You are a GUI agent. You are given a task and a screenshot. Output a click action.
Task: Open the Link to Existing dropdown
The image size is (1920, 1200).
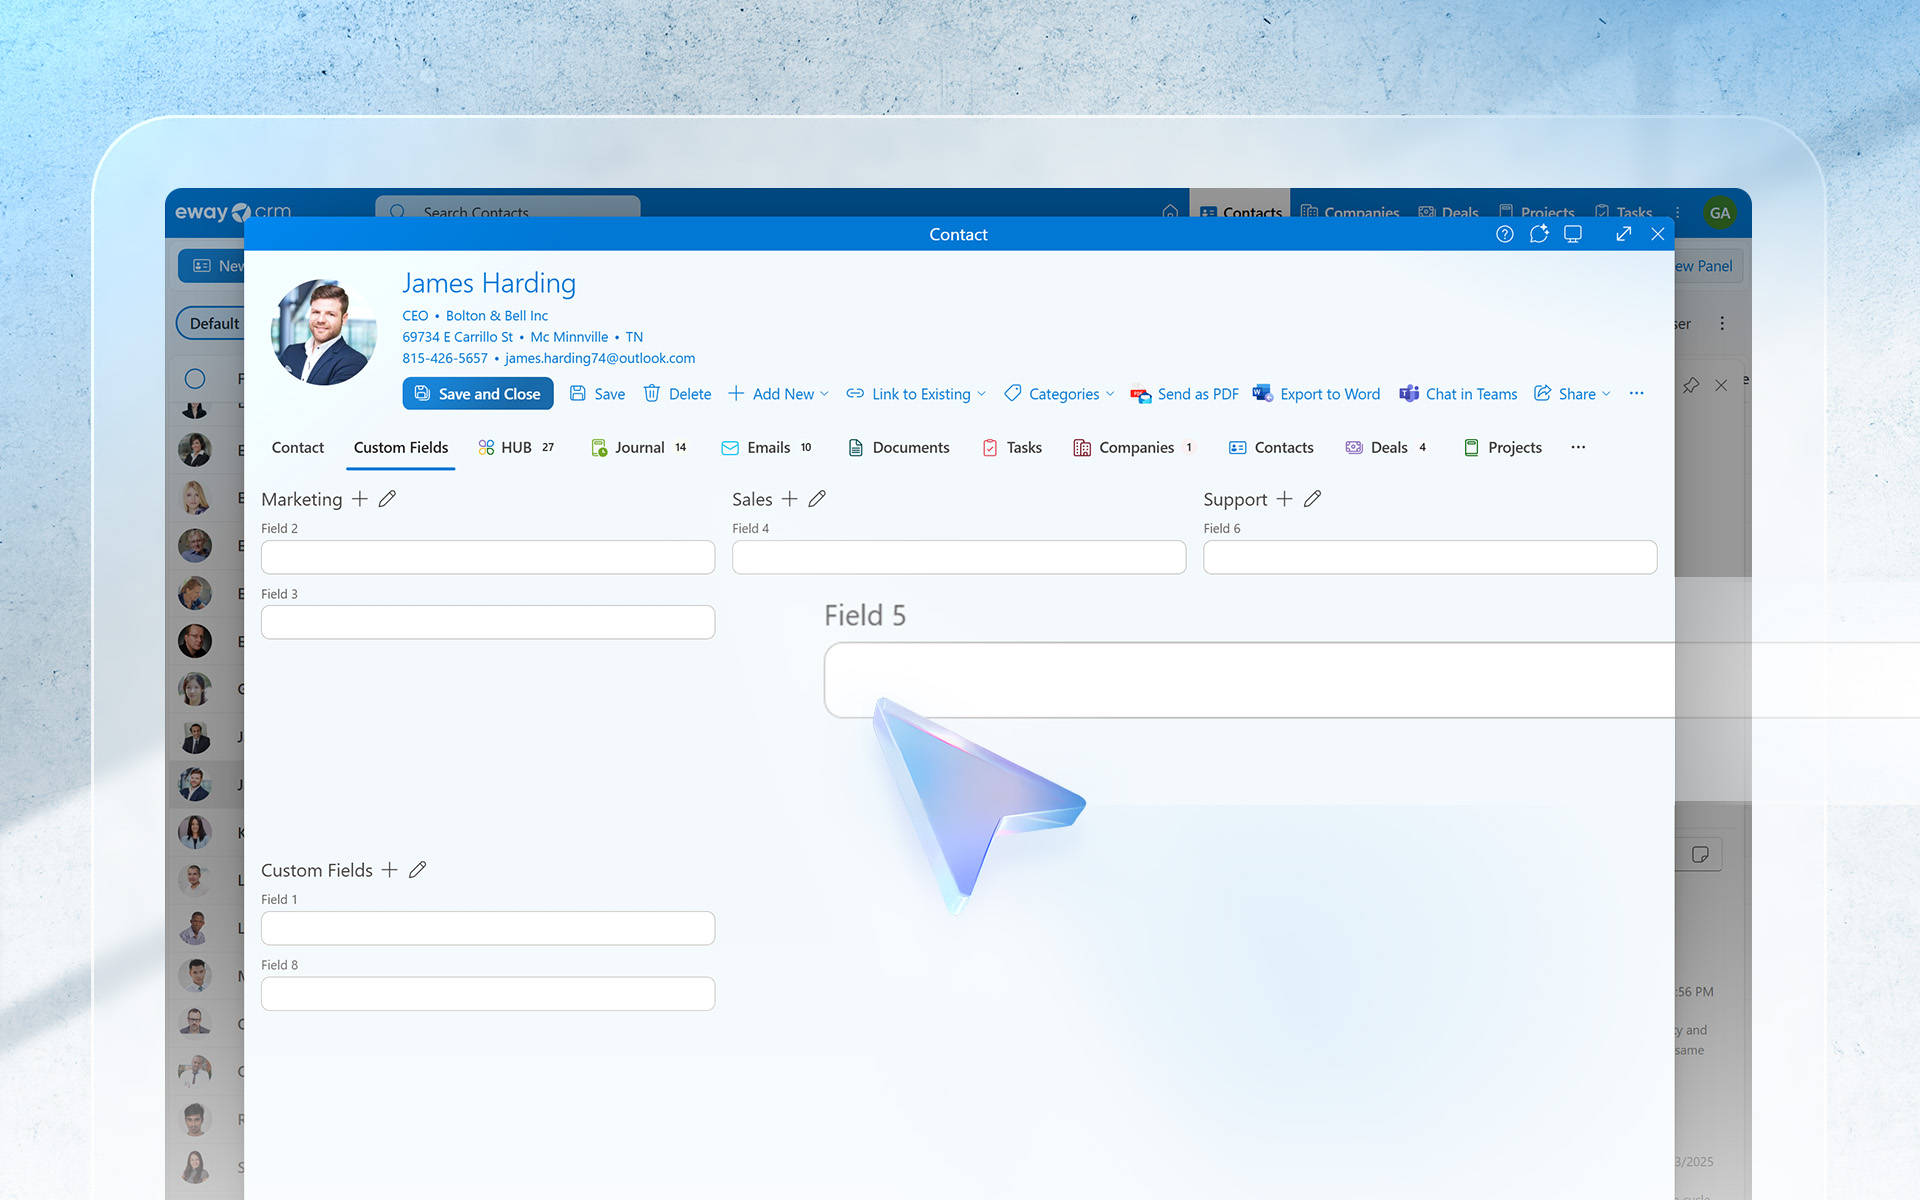(915, 394)
